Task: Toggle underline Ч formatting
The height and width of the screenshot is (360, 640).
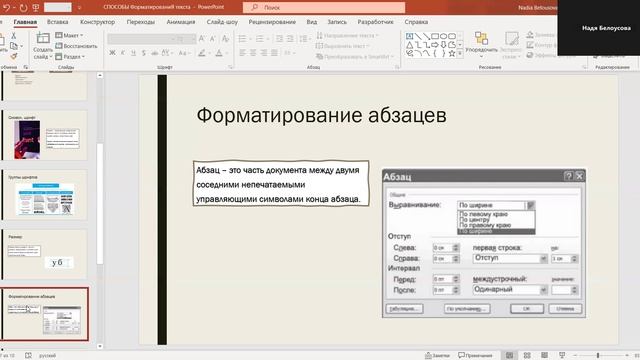Action: (x=133, y=53)
